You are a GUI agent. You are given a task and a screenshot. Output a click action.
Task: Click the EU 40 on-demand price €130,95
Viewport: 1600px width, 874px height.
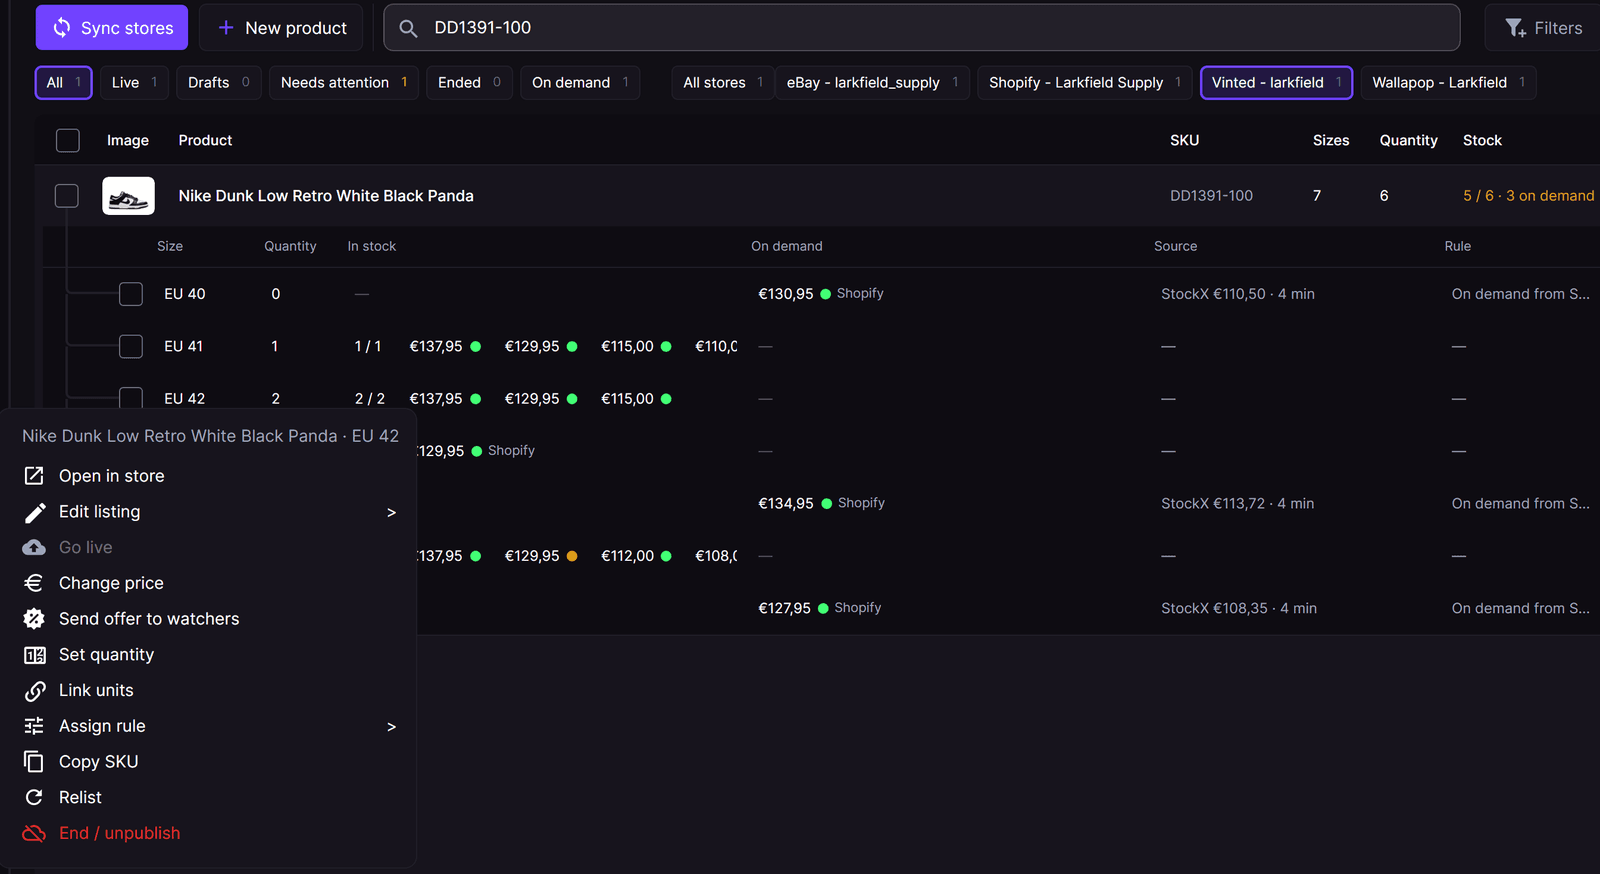pyautogui.click(x=785, y=294)
